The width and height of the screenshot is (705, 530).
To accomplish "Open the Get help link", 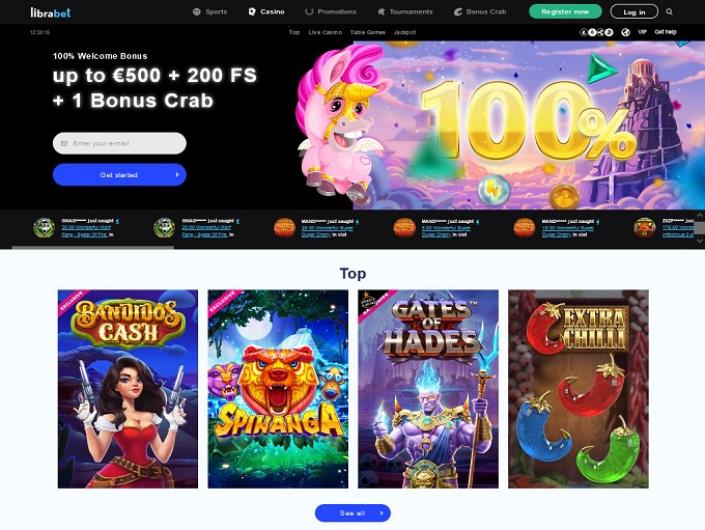I will 665,32.
